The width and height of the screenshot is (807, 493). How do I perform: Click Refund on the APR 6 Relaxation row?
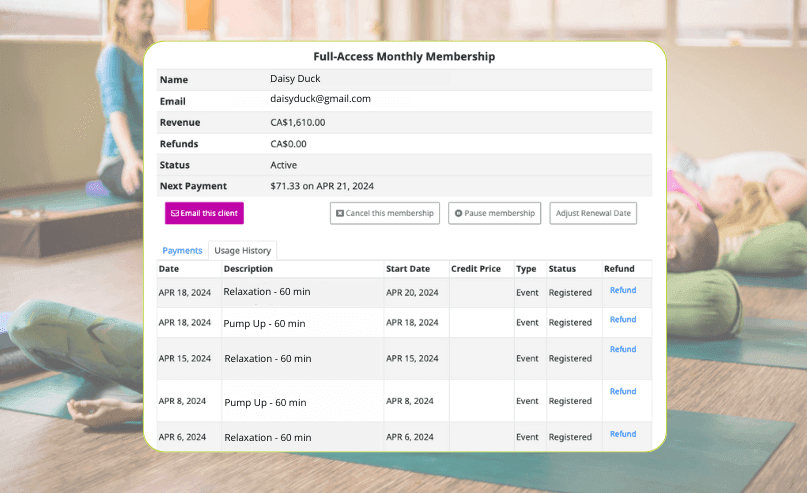(x=623, y=435)
